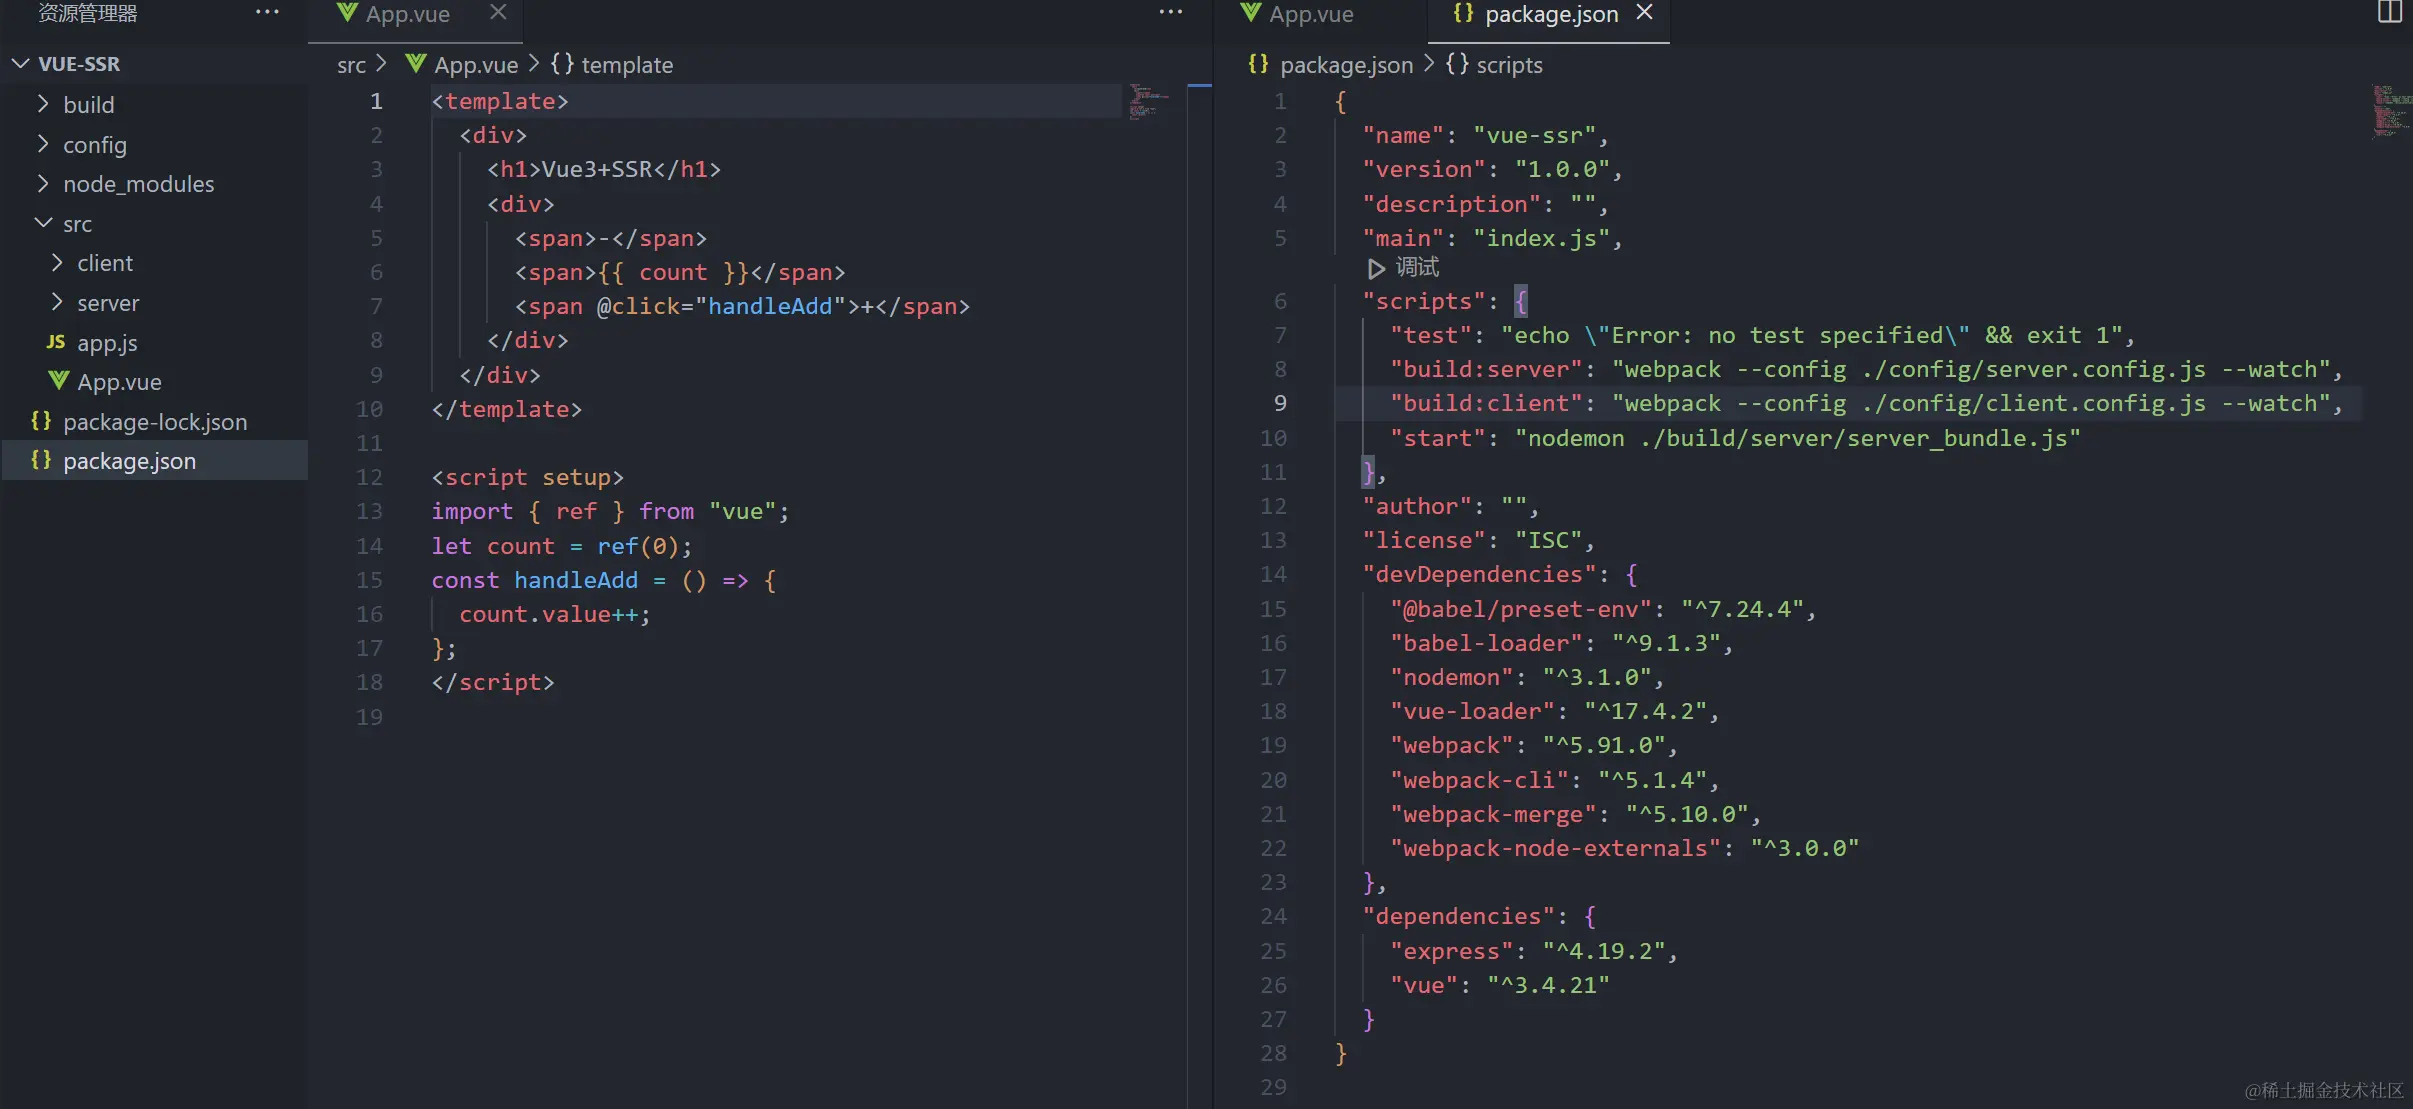Click the JS icon of app.js
The image size is (2413, 1109).
coord(56,343)
